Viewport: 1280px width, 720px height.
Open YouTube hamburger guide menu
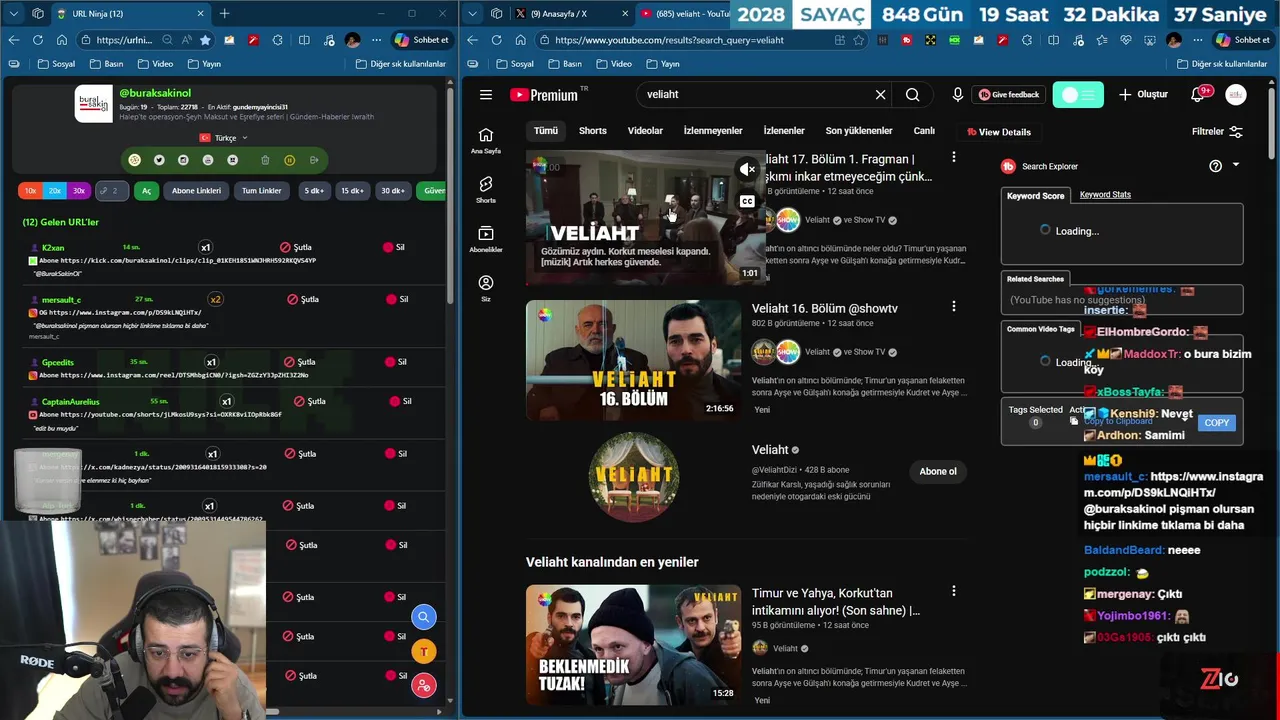point(485,95)
